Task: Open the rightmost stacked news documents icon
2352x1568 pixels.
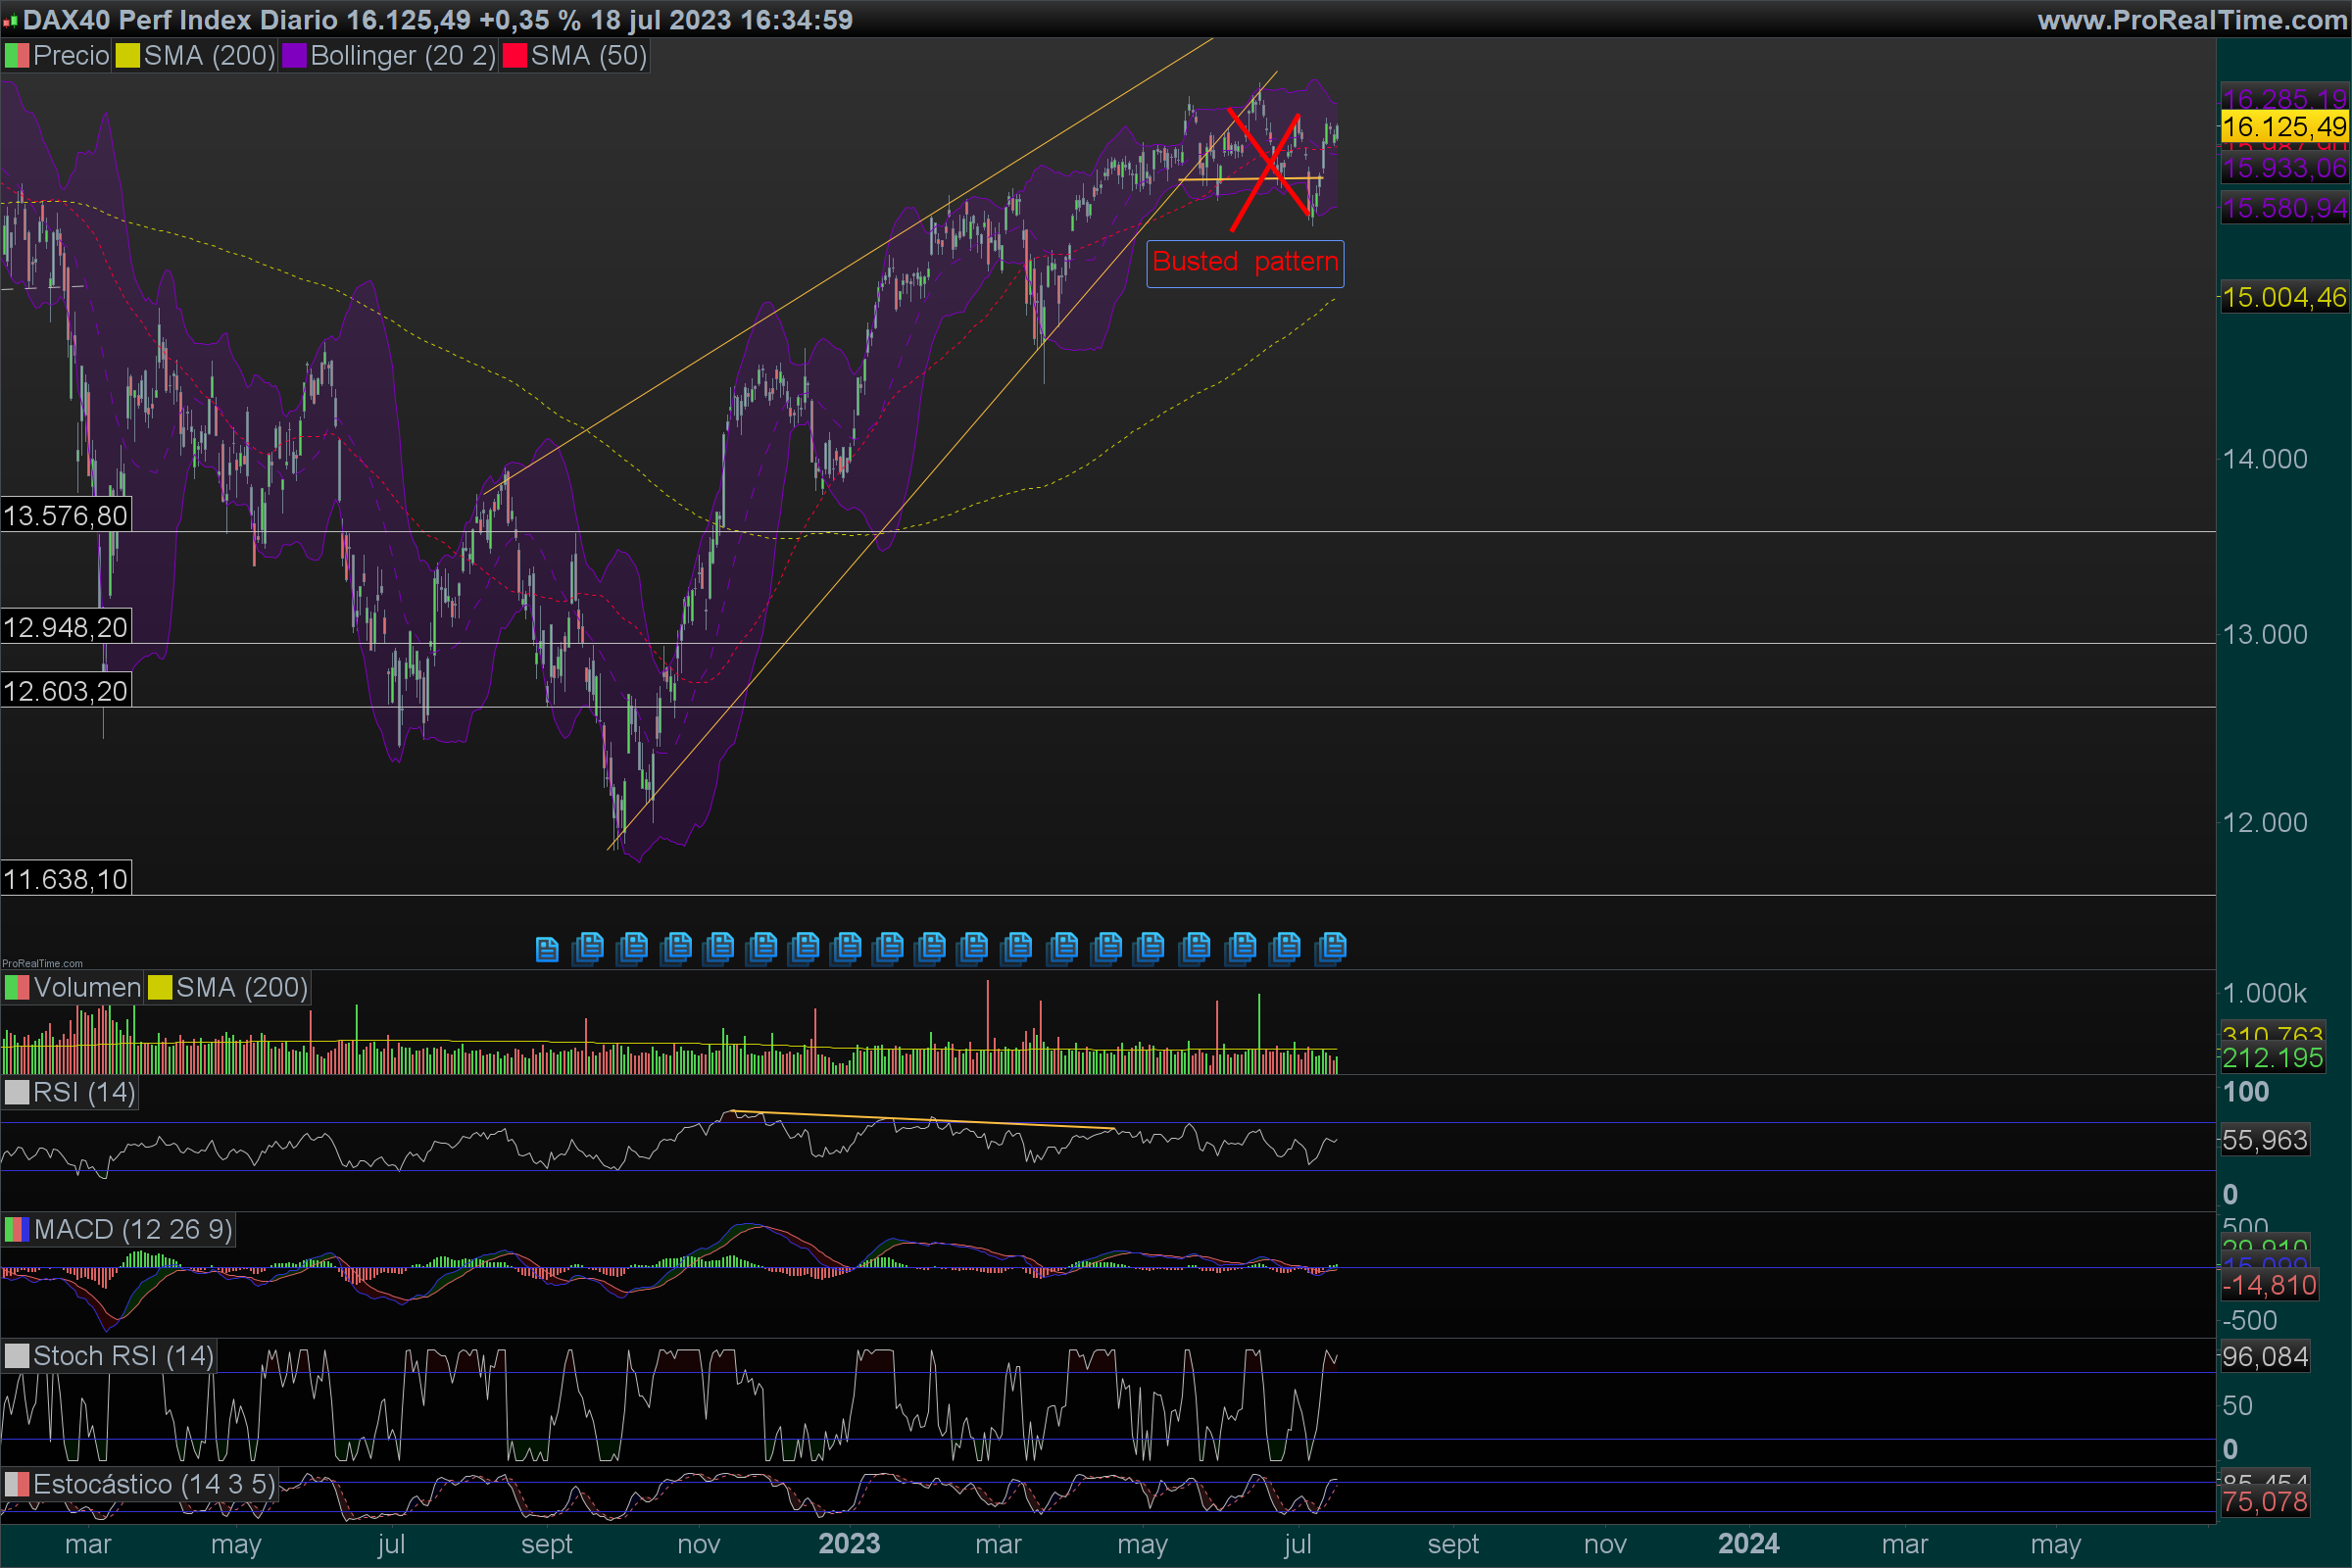Action: coord(1331,946)
